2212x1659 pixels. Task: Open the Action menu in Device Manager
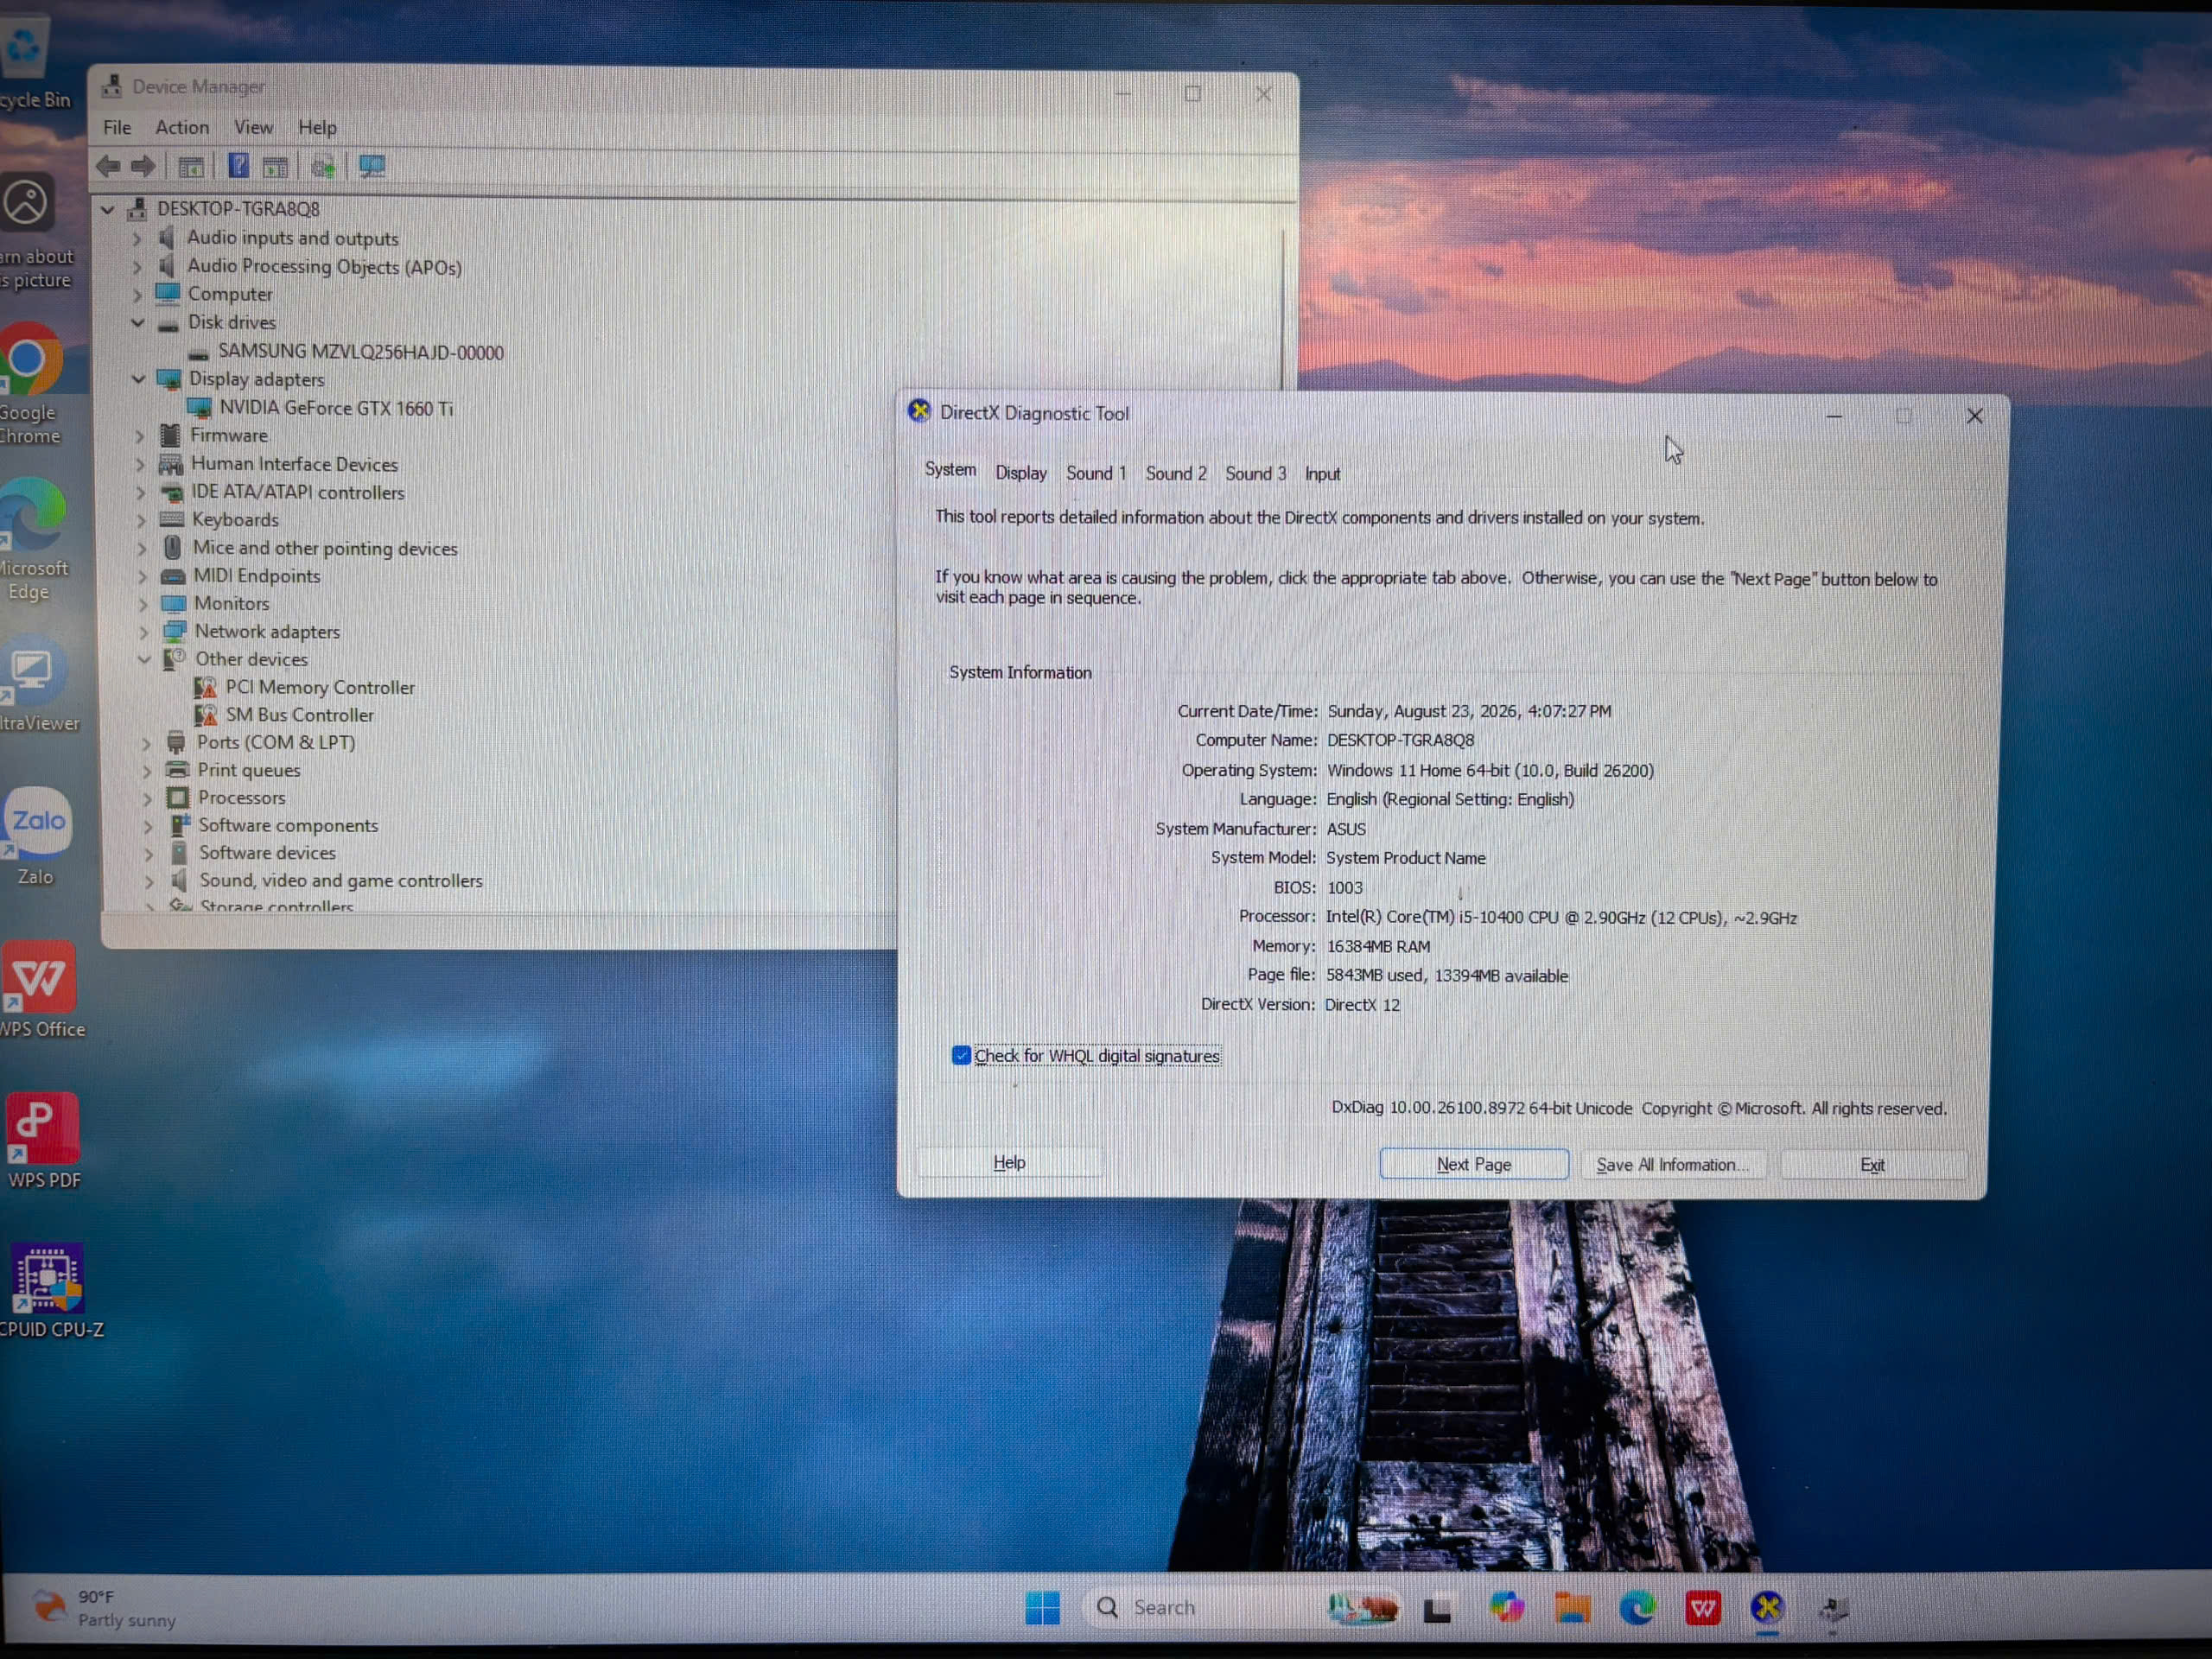point(182,127)
